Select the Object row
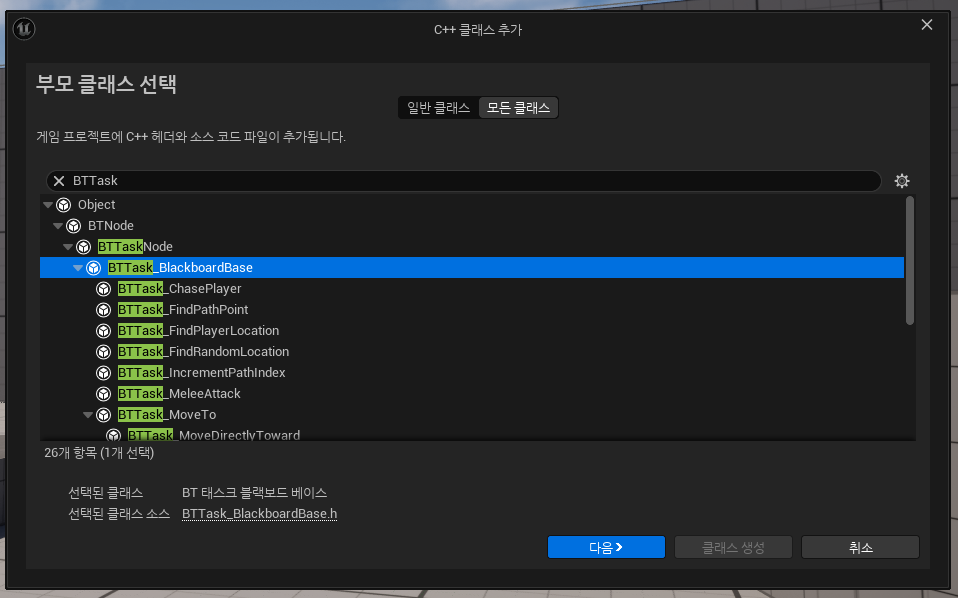This screenshot has height=598, width=958. pos(472,205)
